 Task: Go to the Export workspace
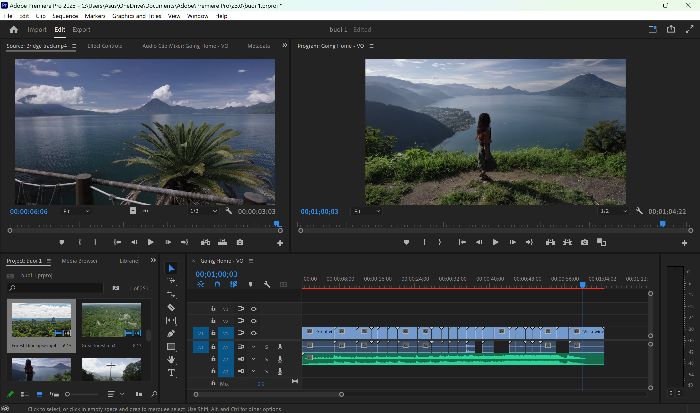81,29
